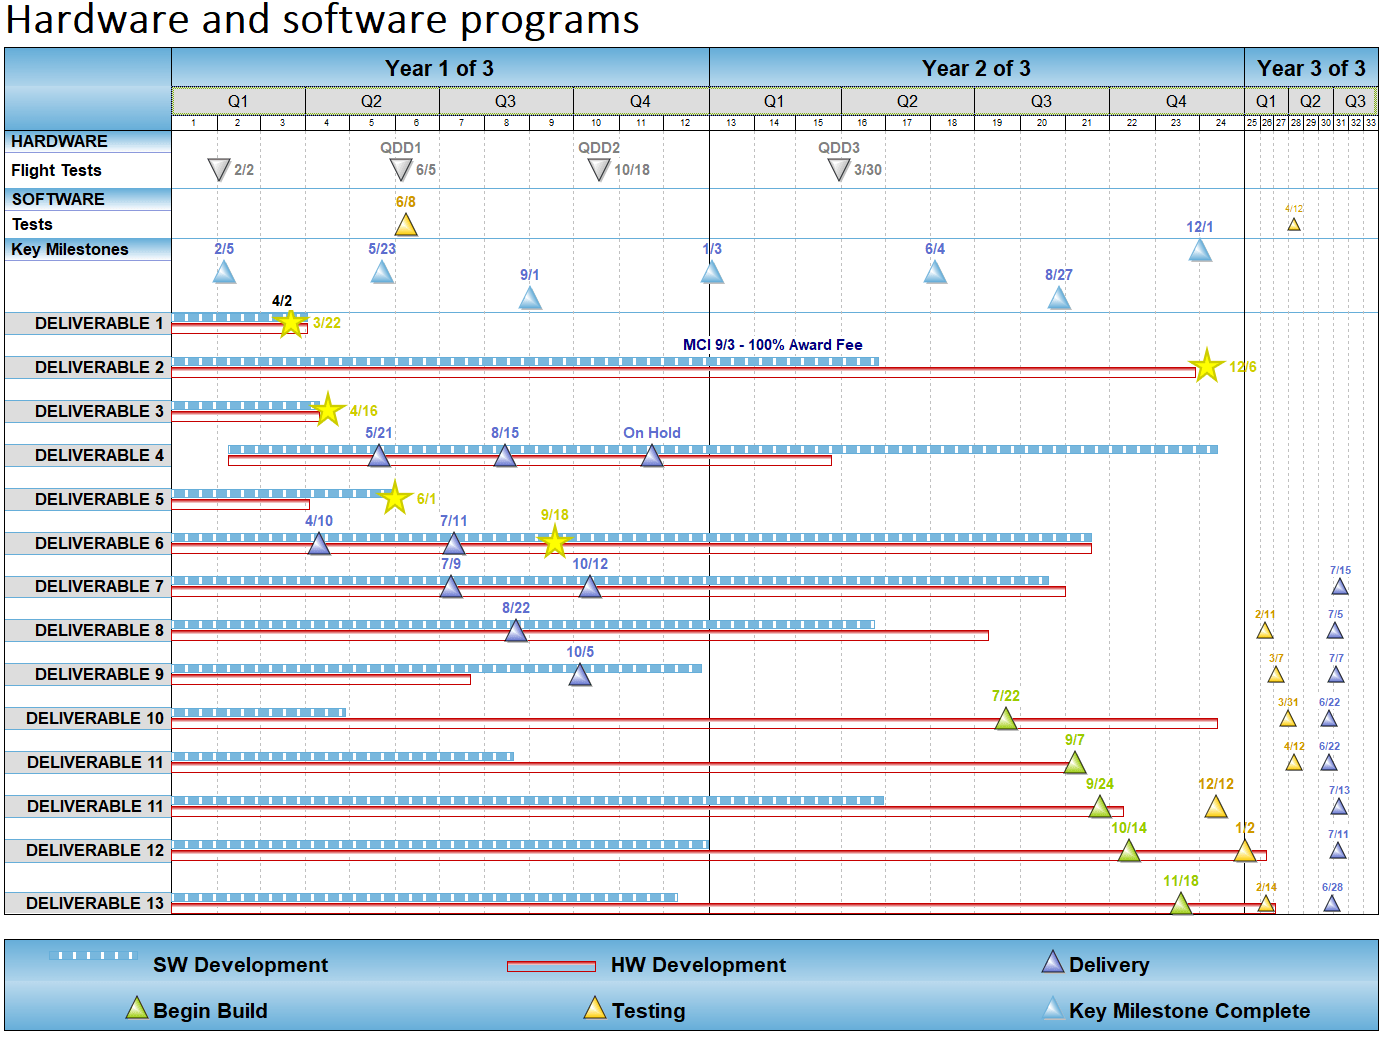Select the 12/12 testing triangle on Deliverable 11
The image size is (1384, 1037).
pos(1216,807)
